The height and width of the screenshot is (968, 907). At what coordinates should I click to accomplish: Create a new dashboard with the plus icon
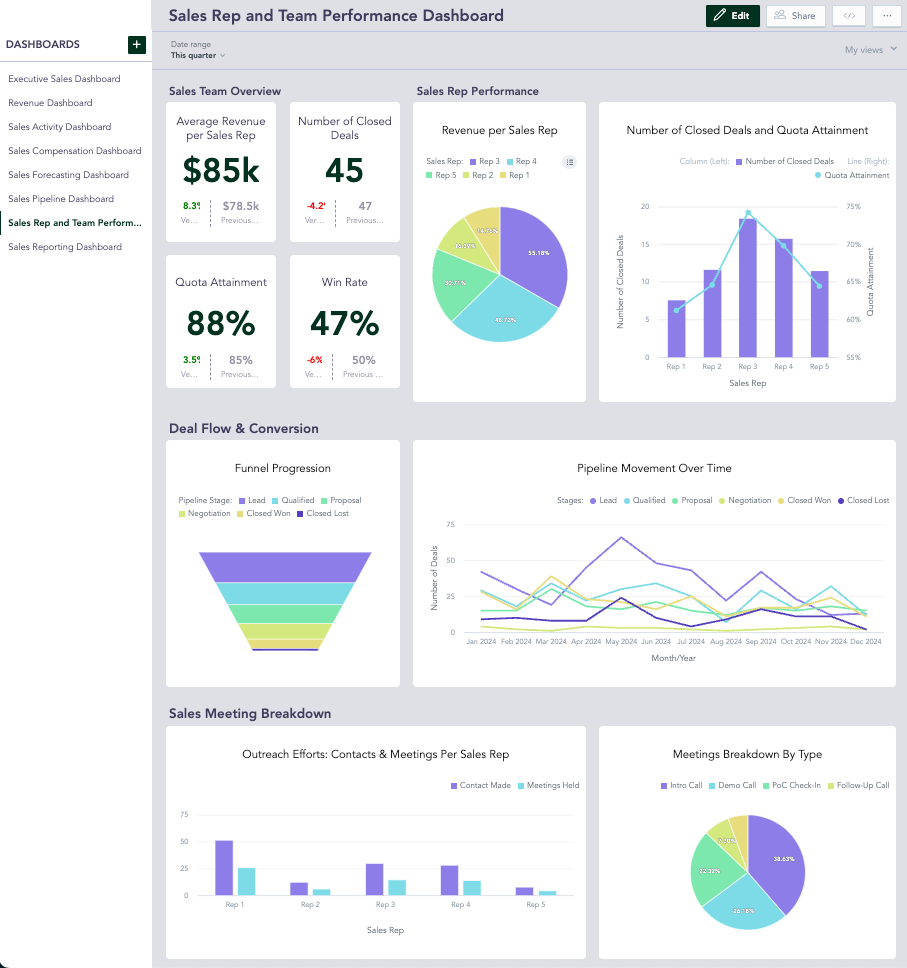[x=136, y=45]
